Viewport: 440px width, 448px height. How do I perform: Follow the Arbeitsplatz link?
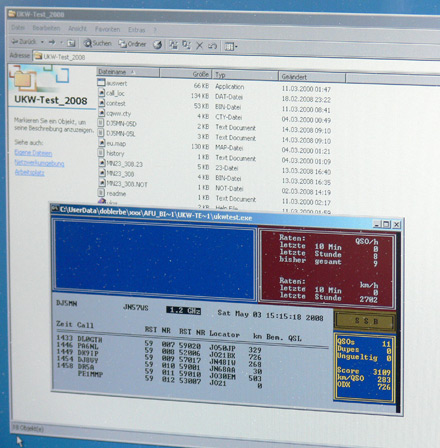[30, 172]
